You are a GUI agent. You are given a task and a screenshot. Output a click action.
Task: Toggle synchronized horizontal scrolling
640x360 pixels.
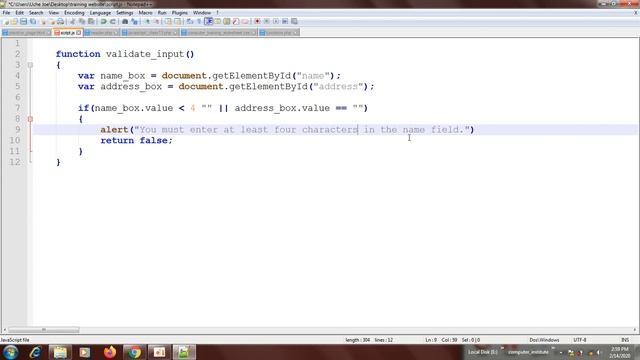pyautogui.click(x=178, y=21)
